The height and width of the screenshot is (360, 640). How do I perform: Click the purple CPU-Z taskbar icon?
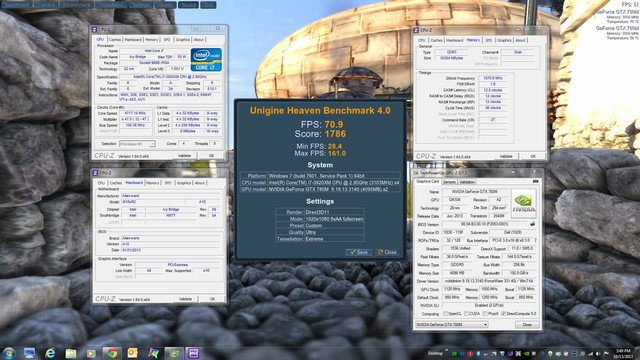[x=193, y=353]
